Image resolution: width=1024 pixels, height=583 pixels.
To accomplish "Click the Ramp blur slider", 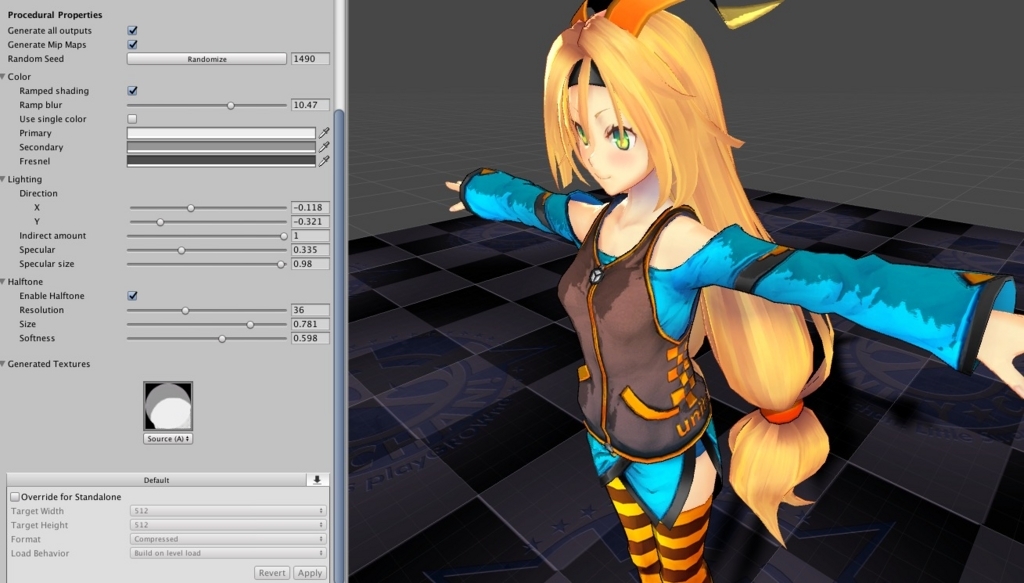I will coord(206,105).
